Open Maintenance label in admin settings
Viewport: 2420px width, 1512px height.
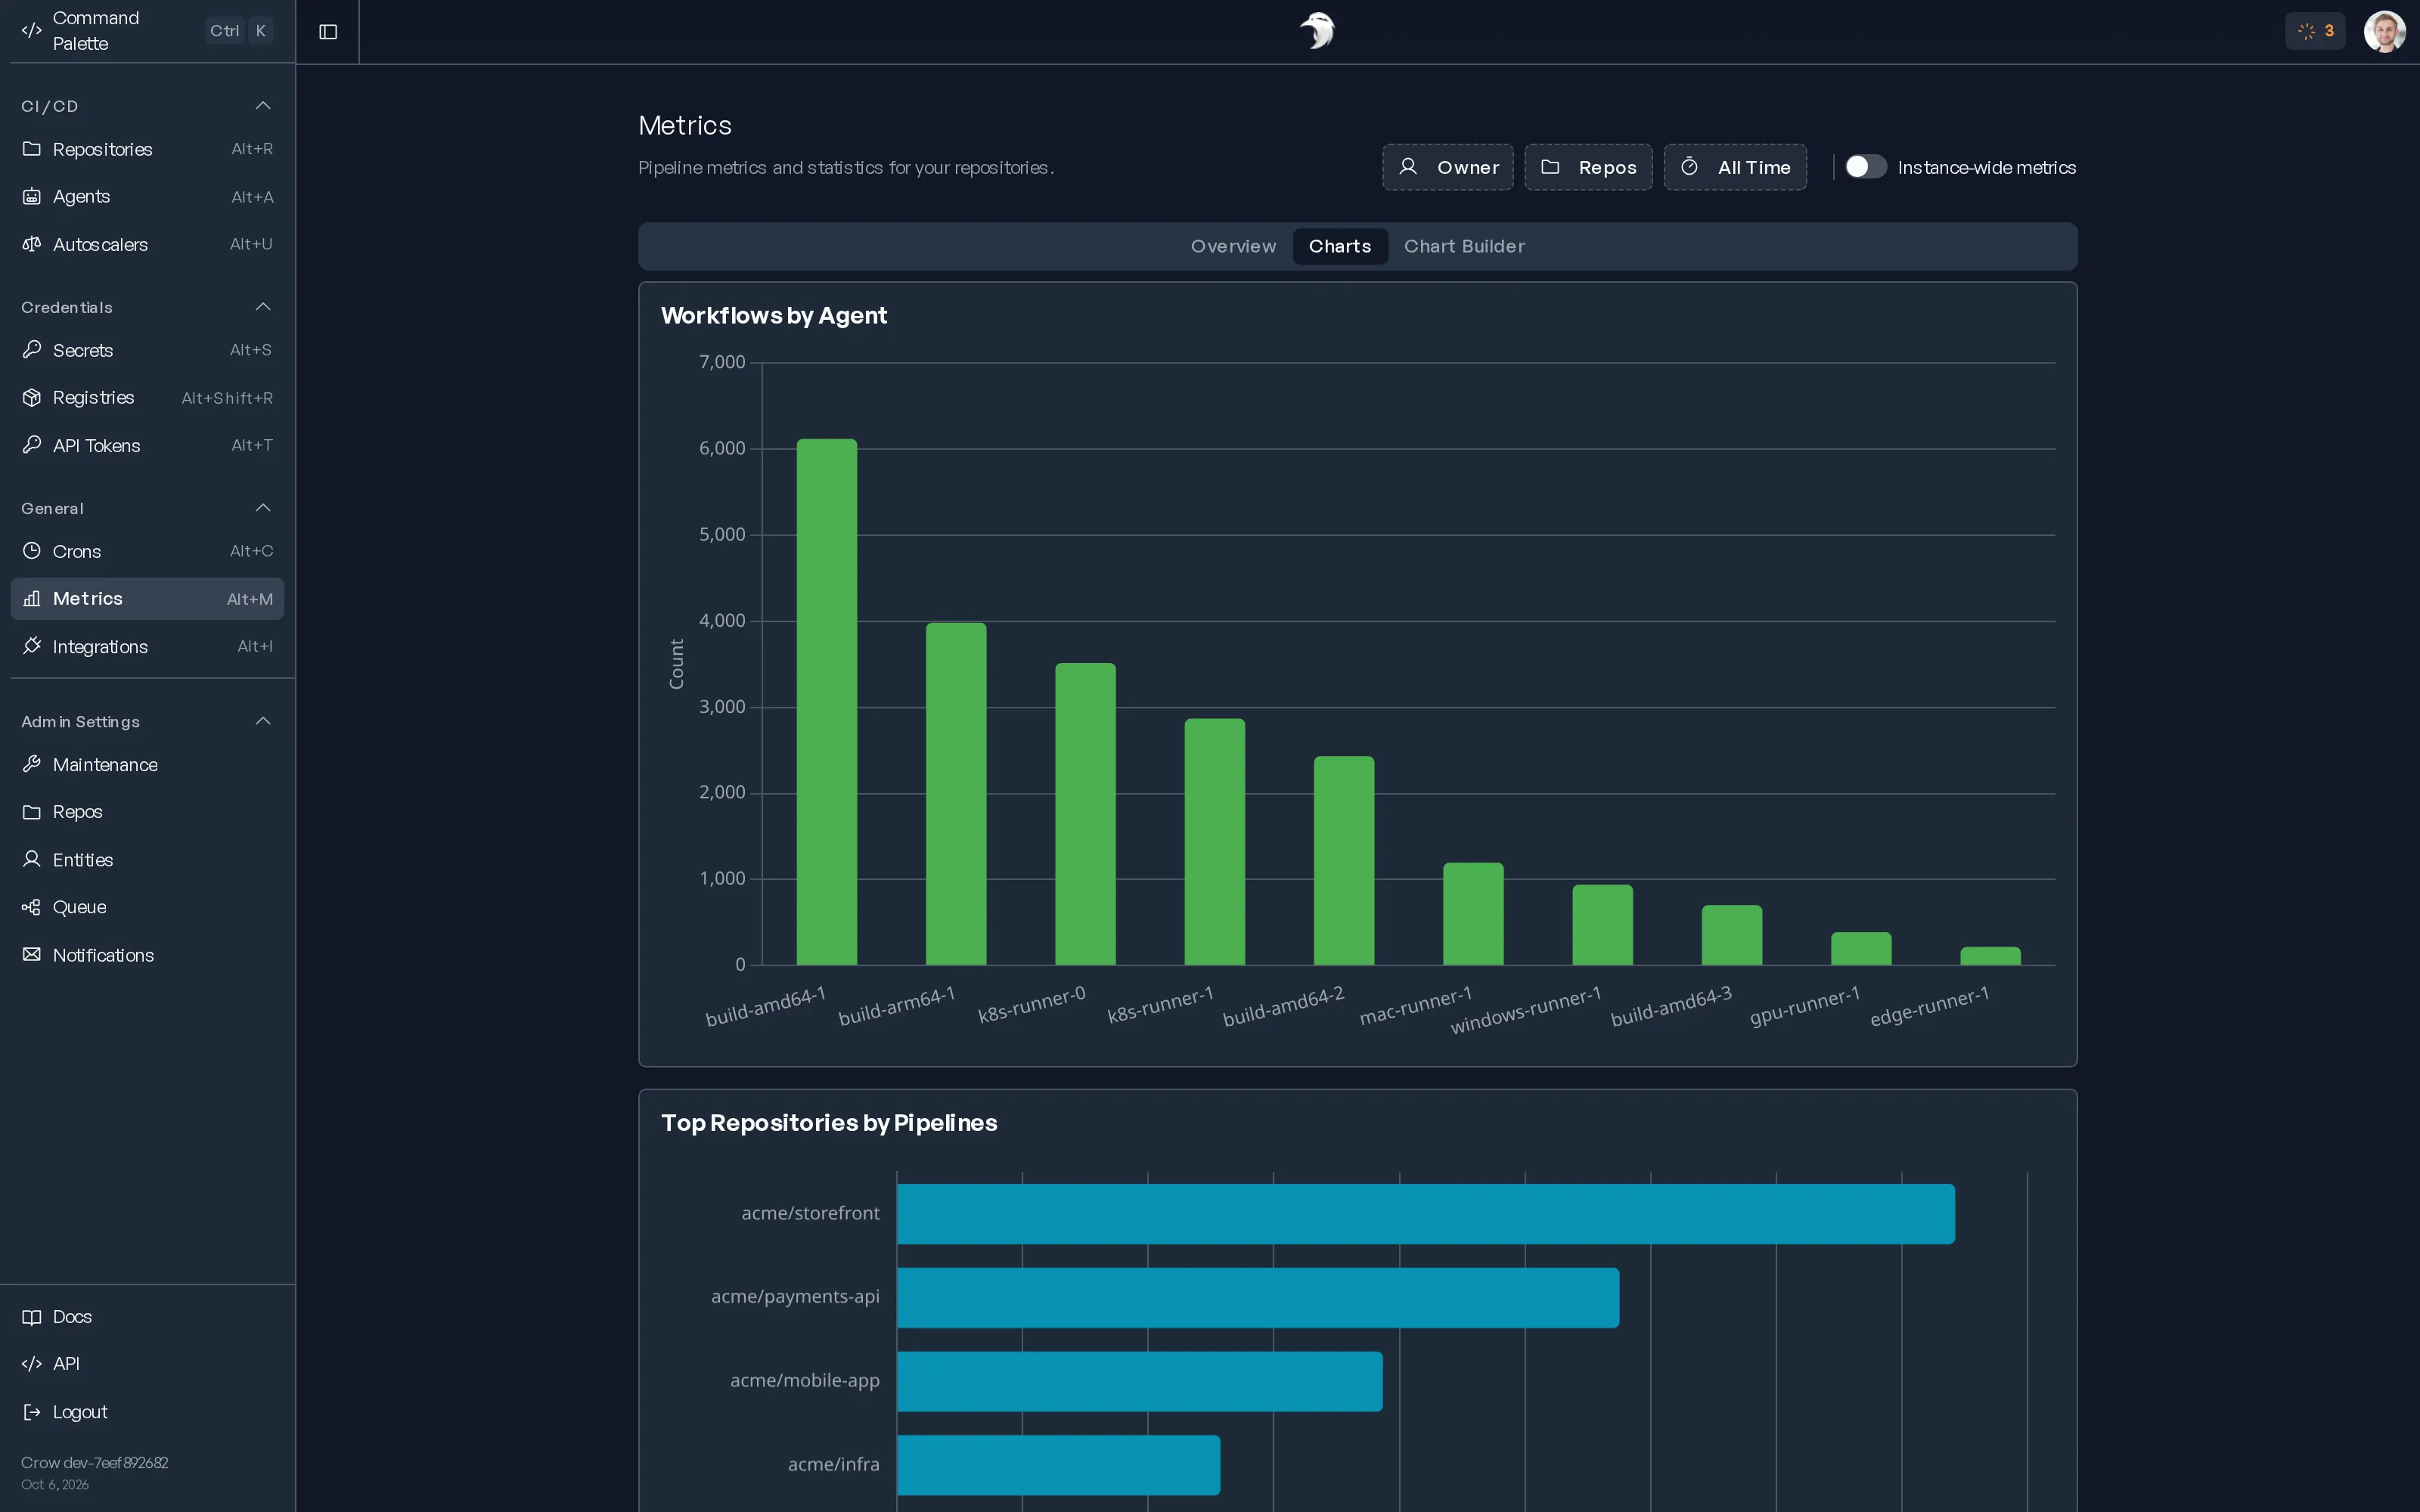tap(105, 765)
